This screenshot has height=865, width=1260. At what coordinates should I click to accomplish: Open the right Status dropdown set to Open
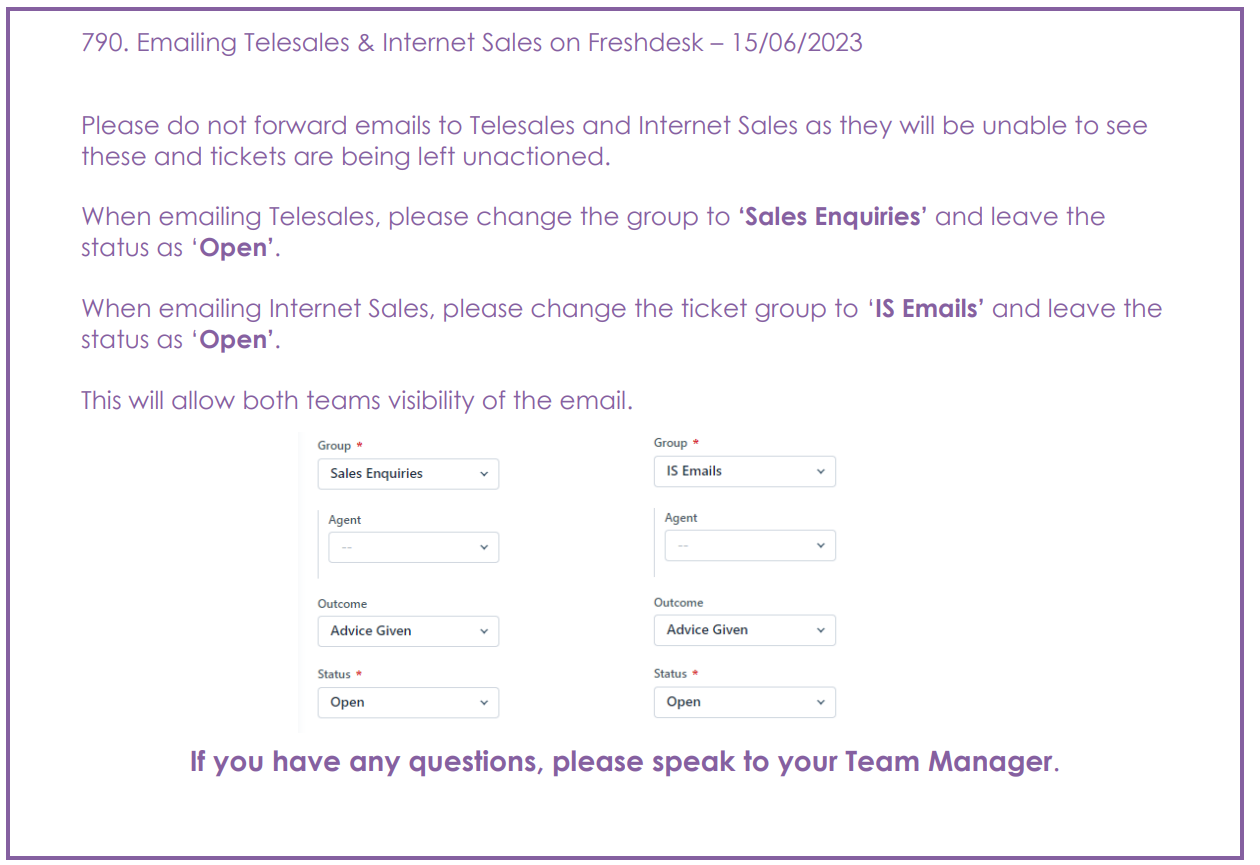coord(744,702)
